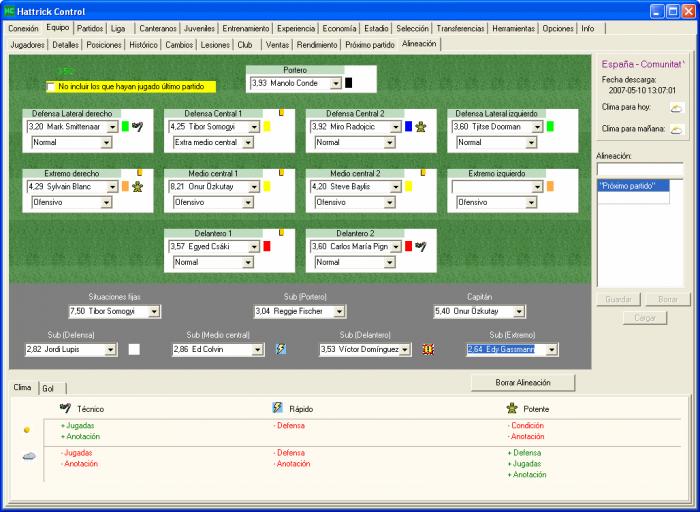This screenshot has width=700, height=512.
Task: Click the yellow card icon above Defensa Central 1
Action: [x=281, y=112]
